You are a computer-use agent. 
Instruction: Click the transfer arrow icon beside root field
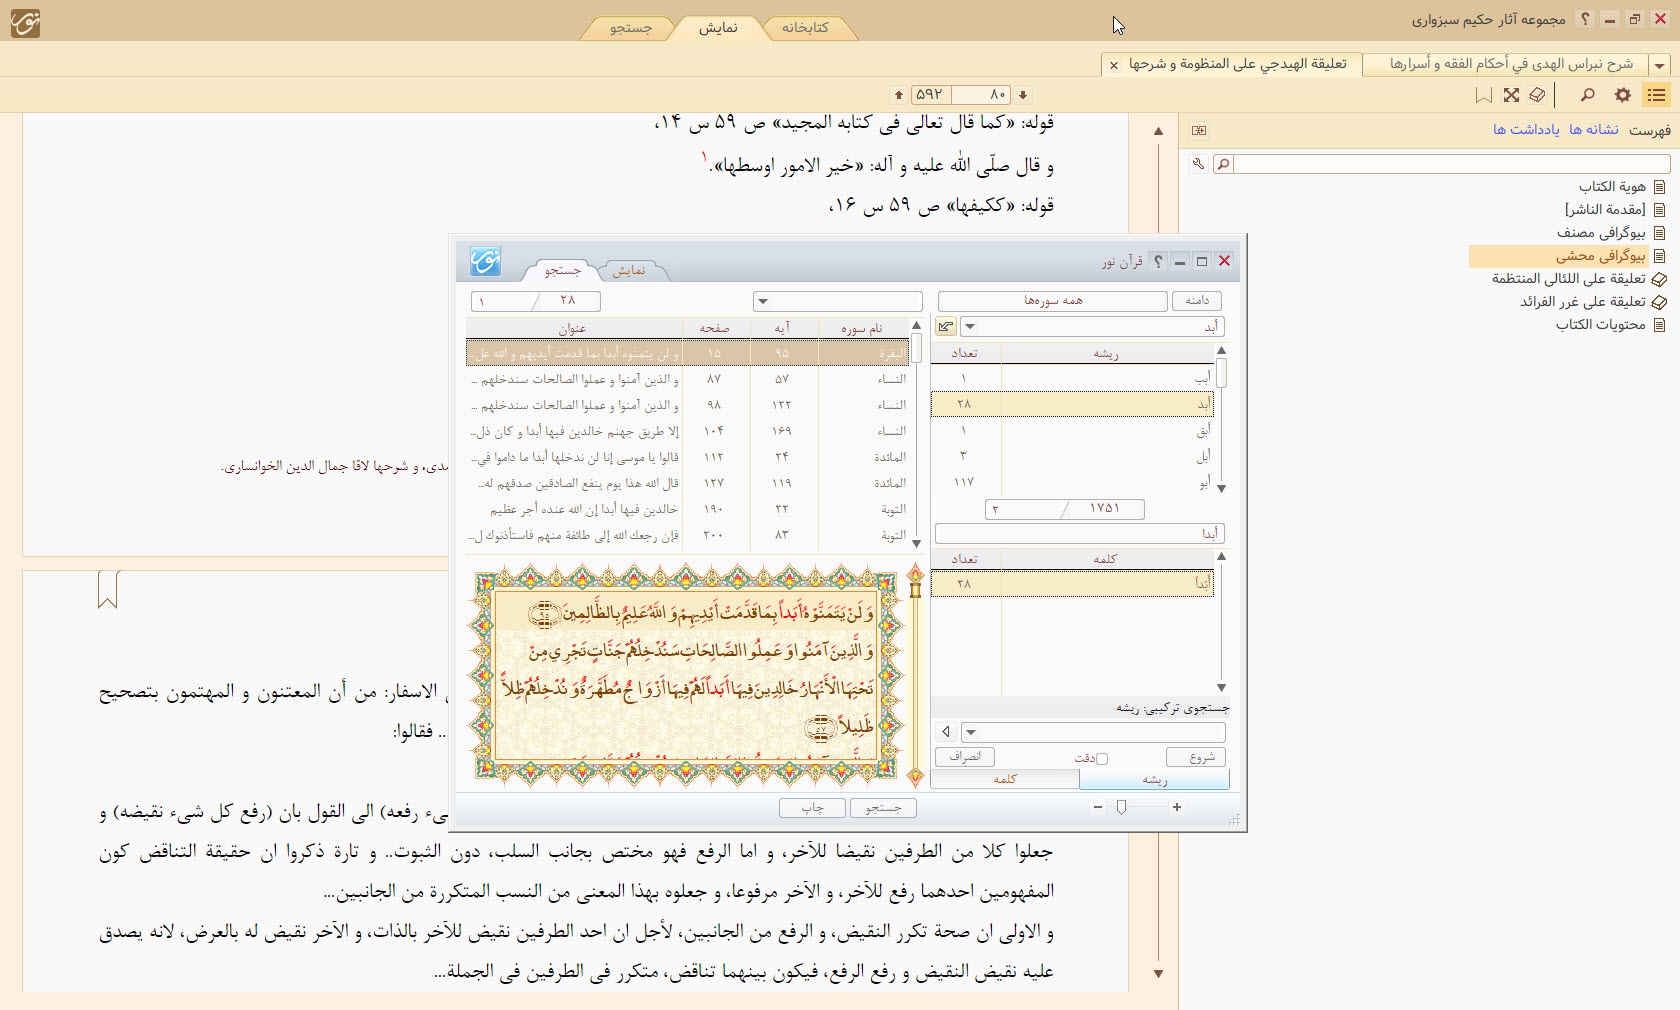click(x=946, y=327)
